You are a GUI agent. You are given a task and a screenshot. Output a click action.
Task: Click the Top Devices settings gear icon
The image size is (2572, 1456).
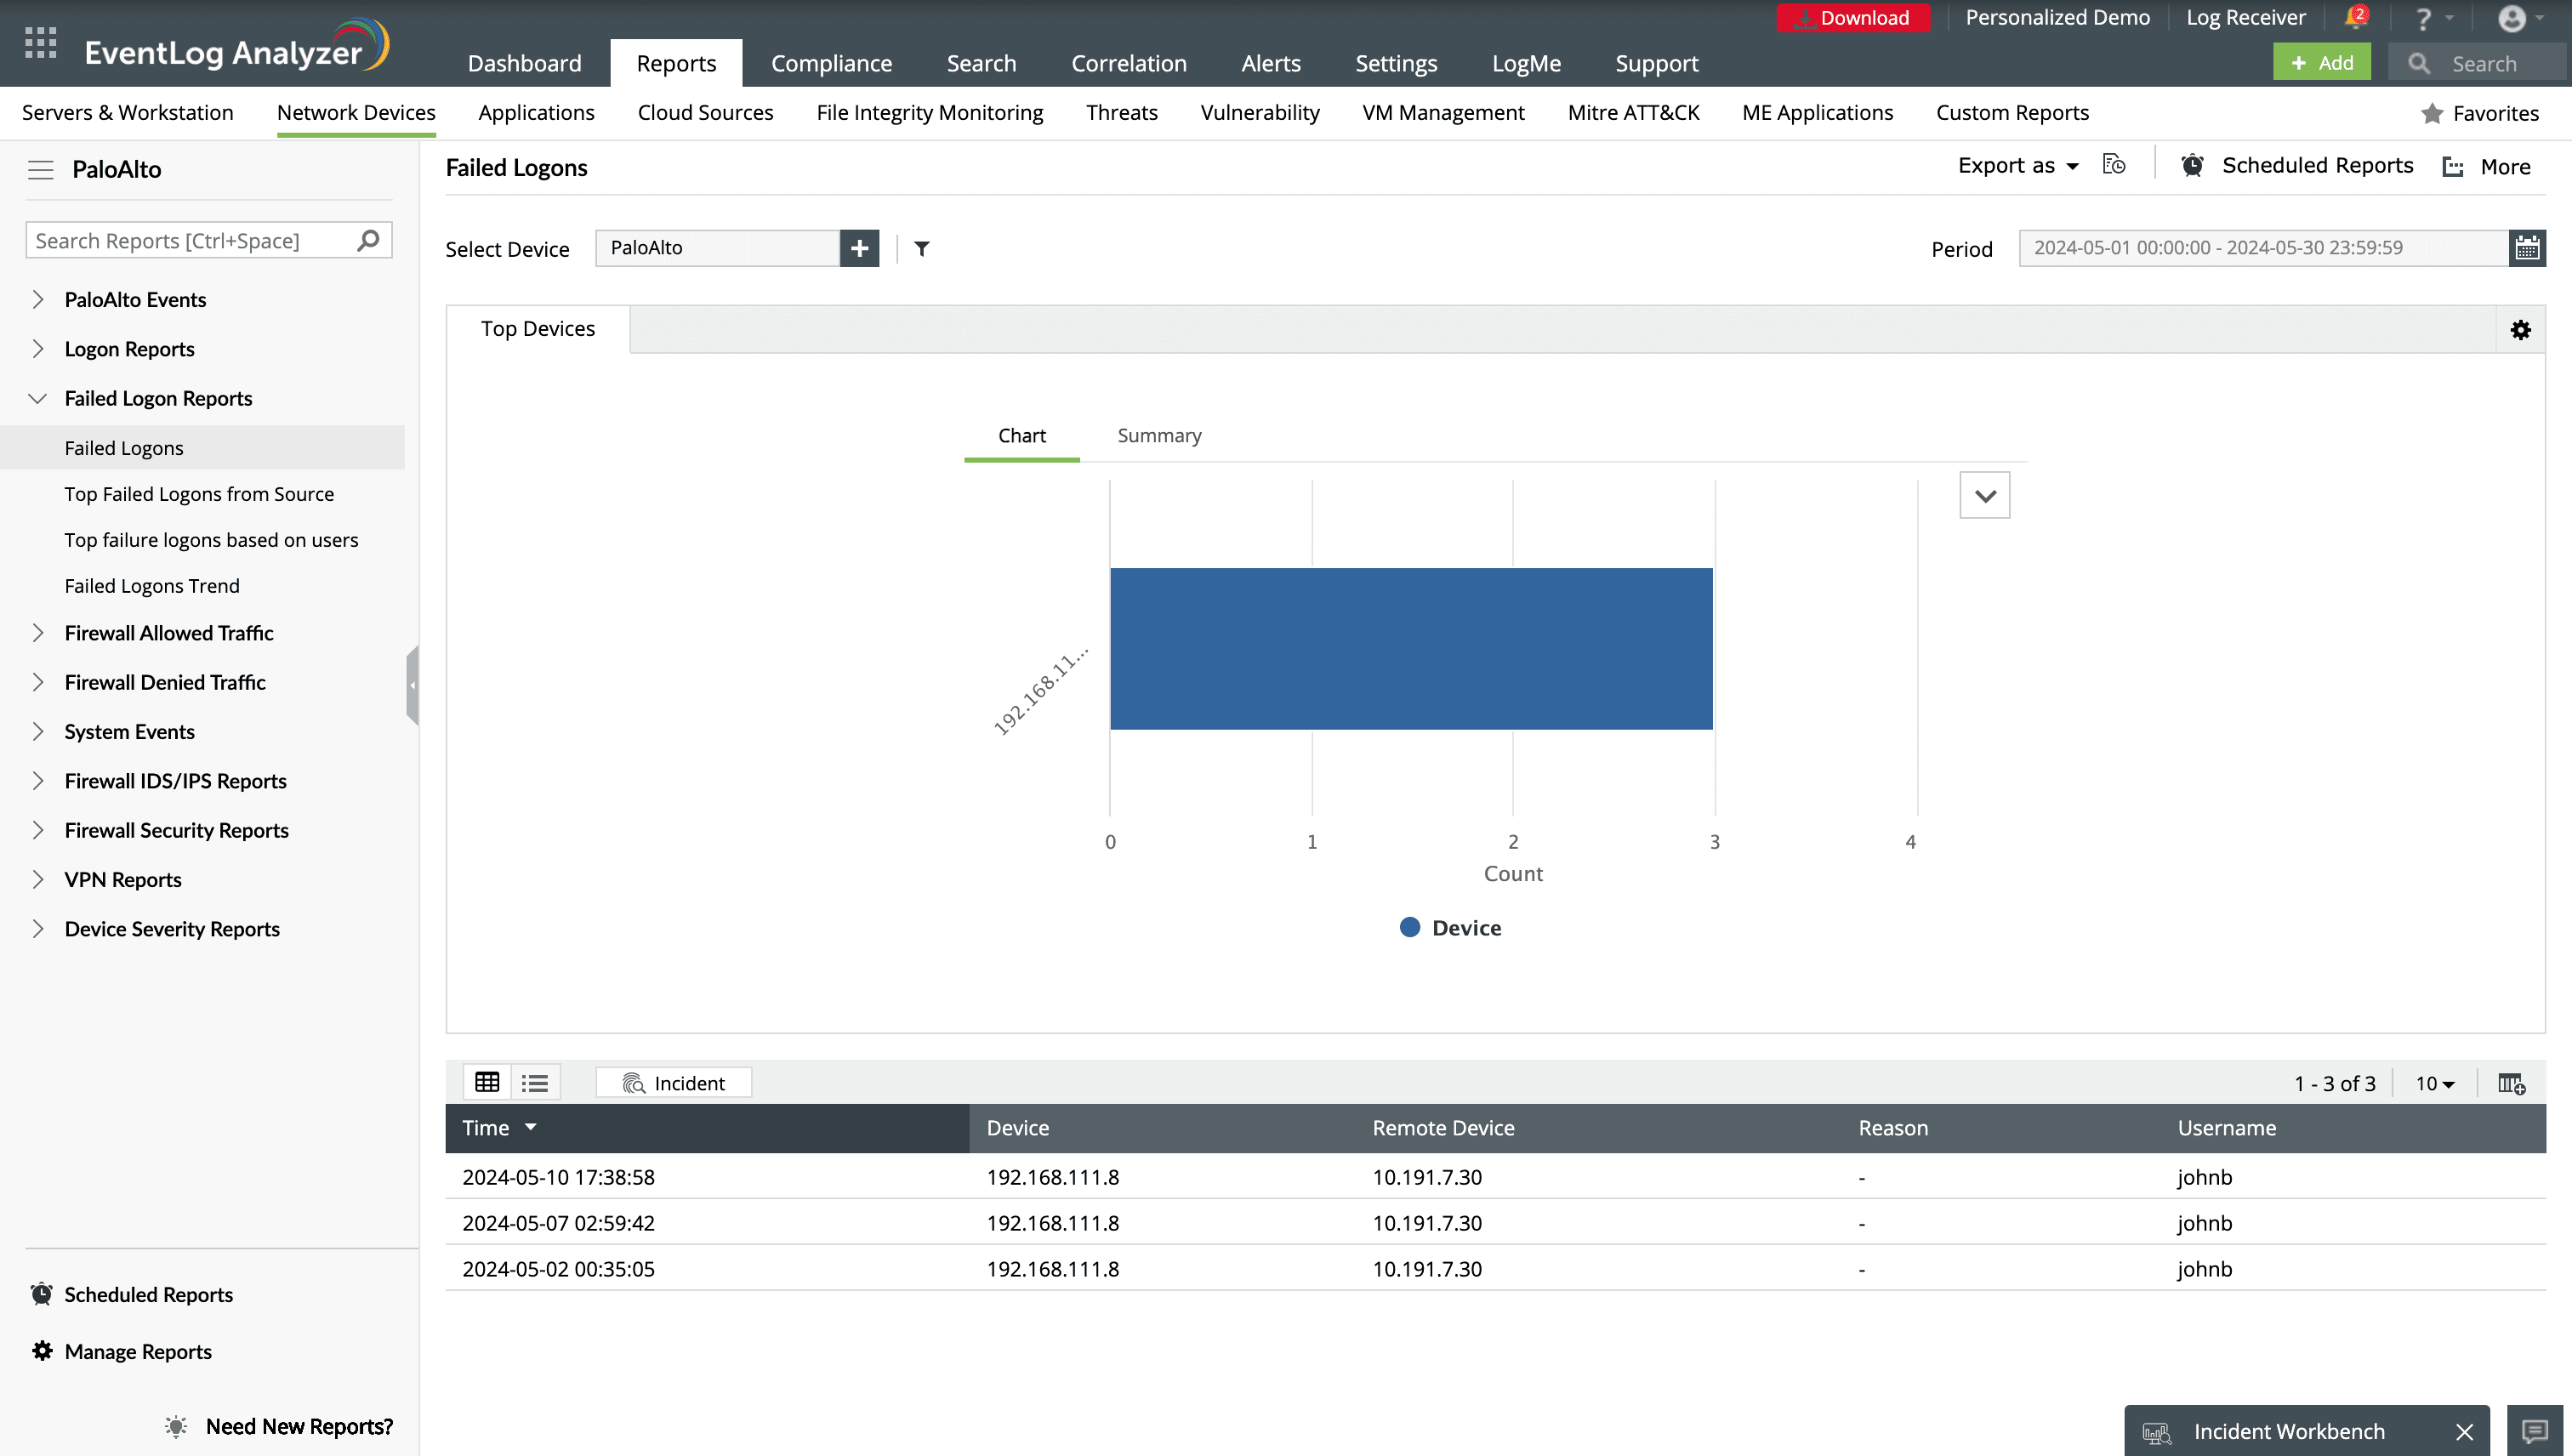pyautogui.click(x=2520, y=330)
